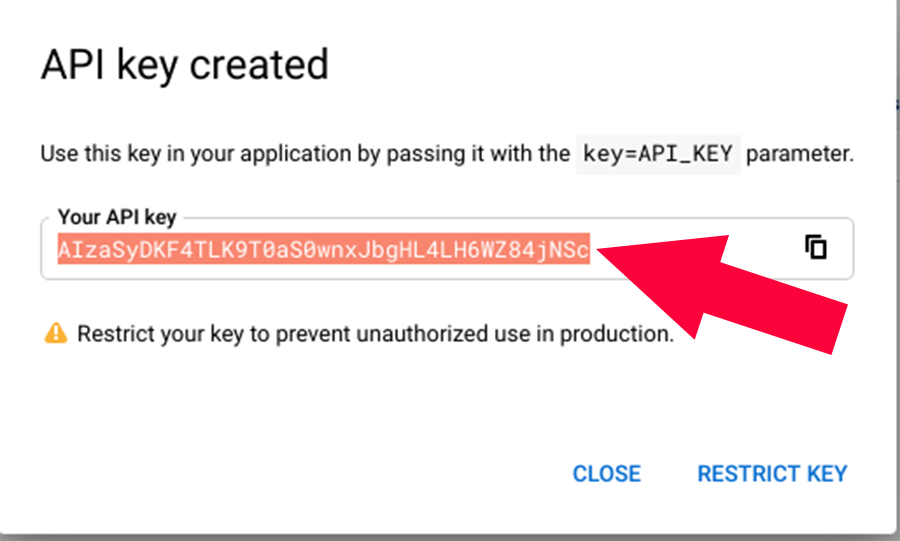This screenshot has width=900, height=541.
Task: Select the key=API_KEY code snippet
Action: (x=658, y=154)
